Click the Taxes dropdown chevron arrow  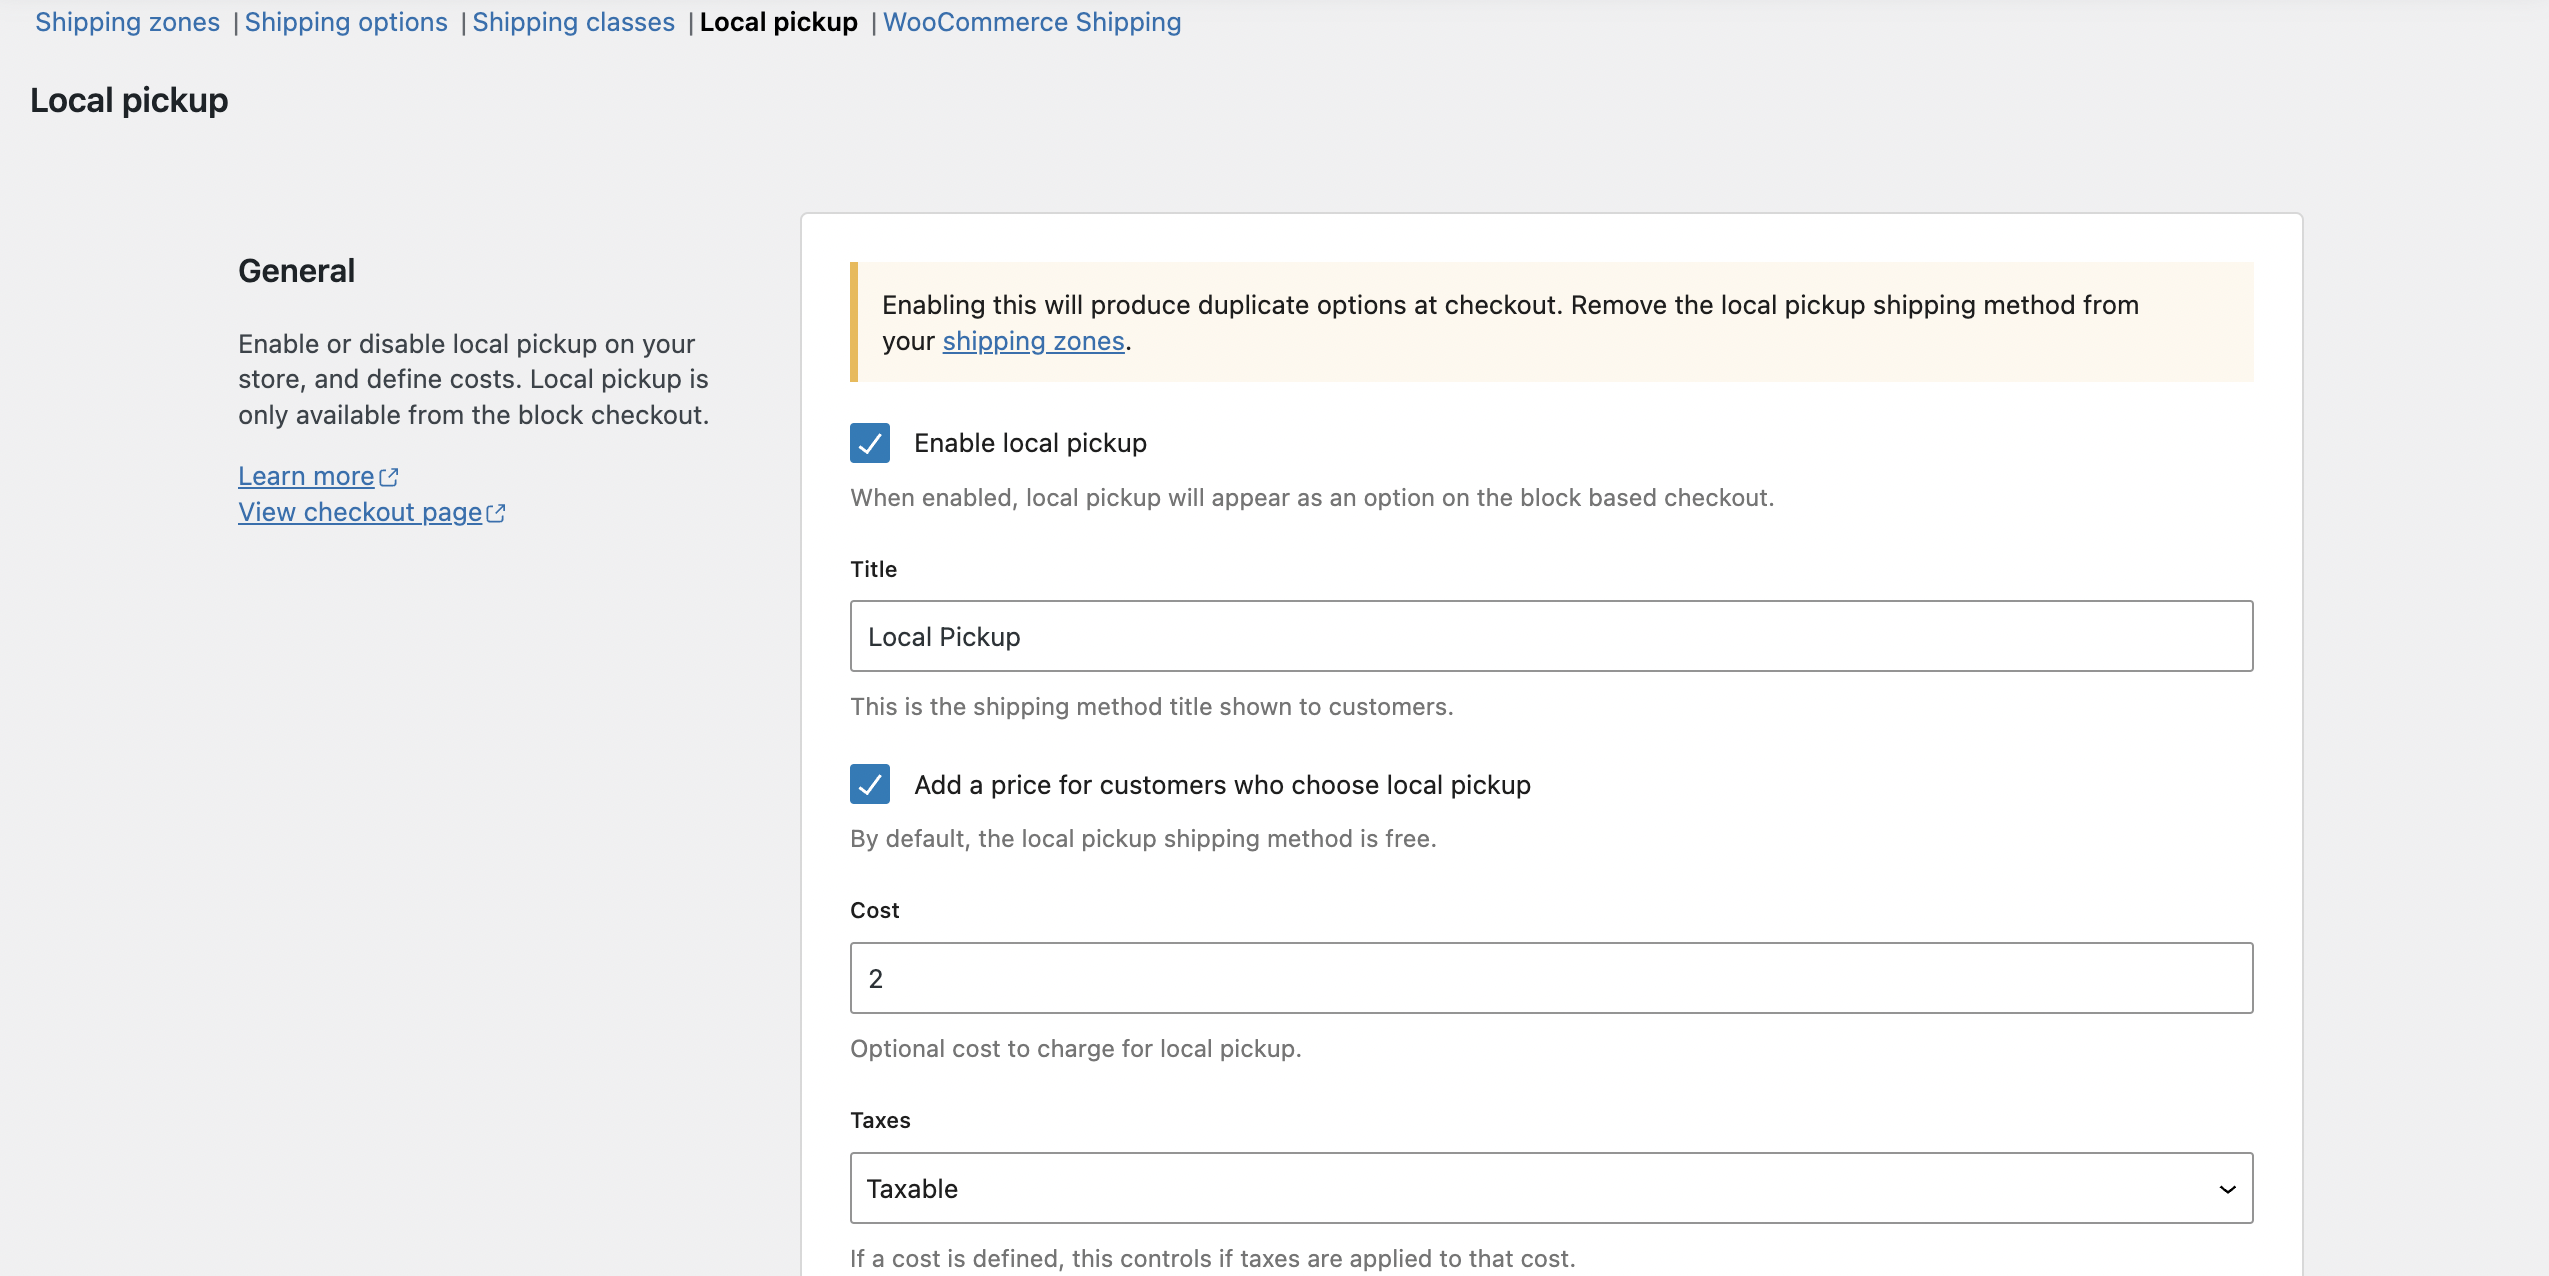[2227, 1188]
